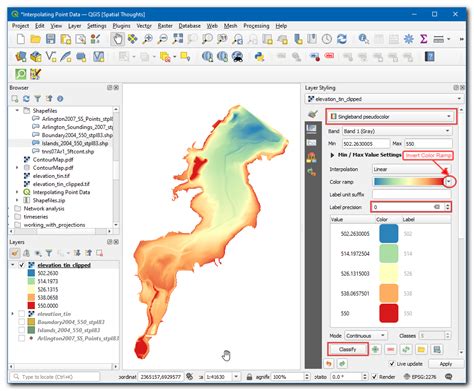Click the Classify button

tap(348, 349)
